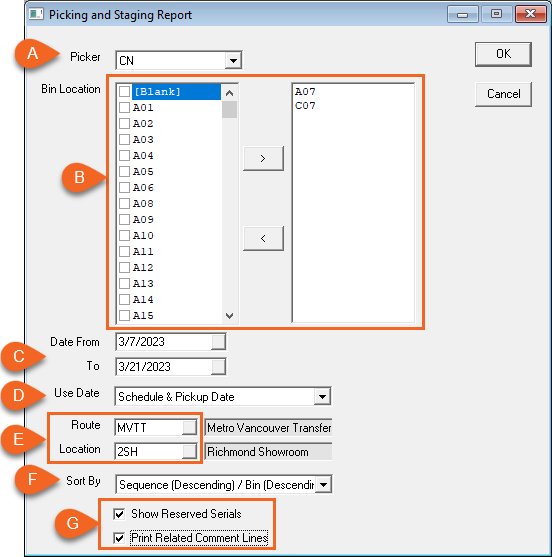Toggle Print Related Comment Lines checkbox
The image size is (552, 557).
[119, 538]
